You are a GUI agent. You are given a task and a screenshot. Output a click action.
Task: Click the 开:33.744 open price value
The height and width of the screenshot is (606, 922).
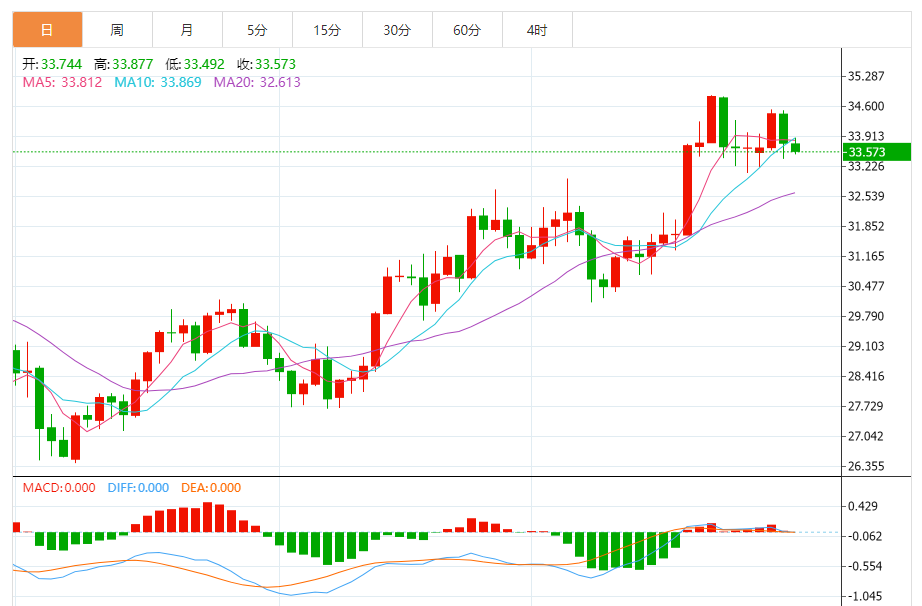tap(52, 64)
